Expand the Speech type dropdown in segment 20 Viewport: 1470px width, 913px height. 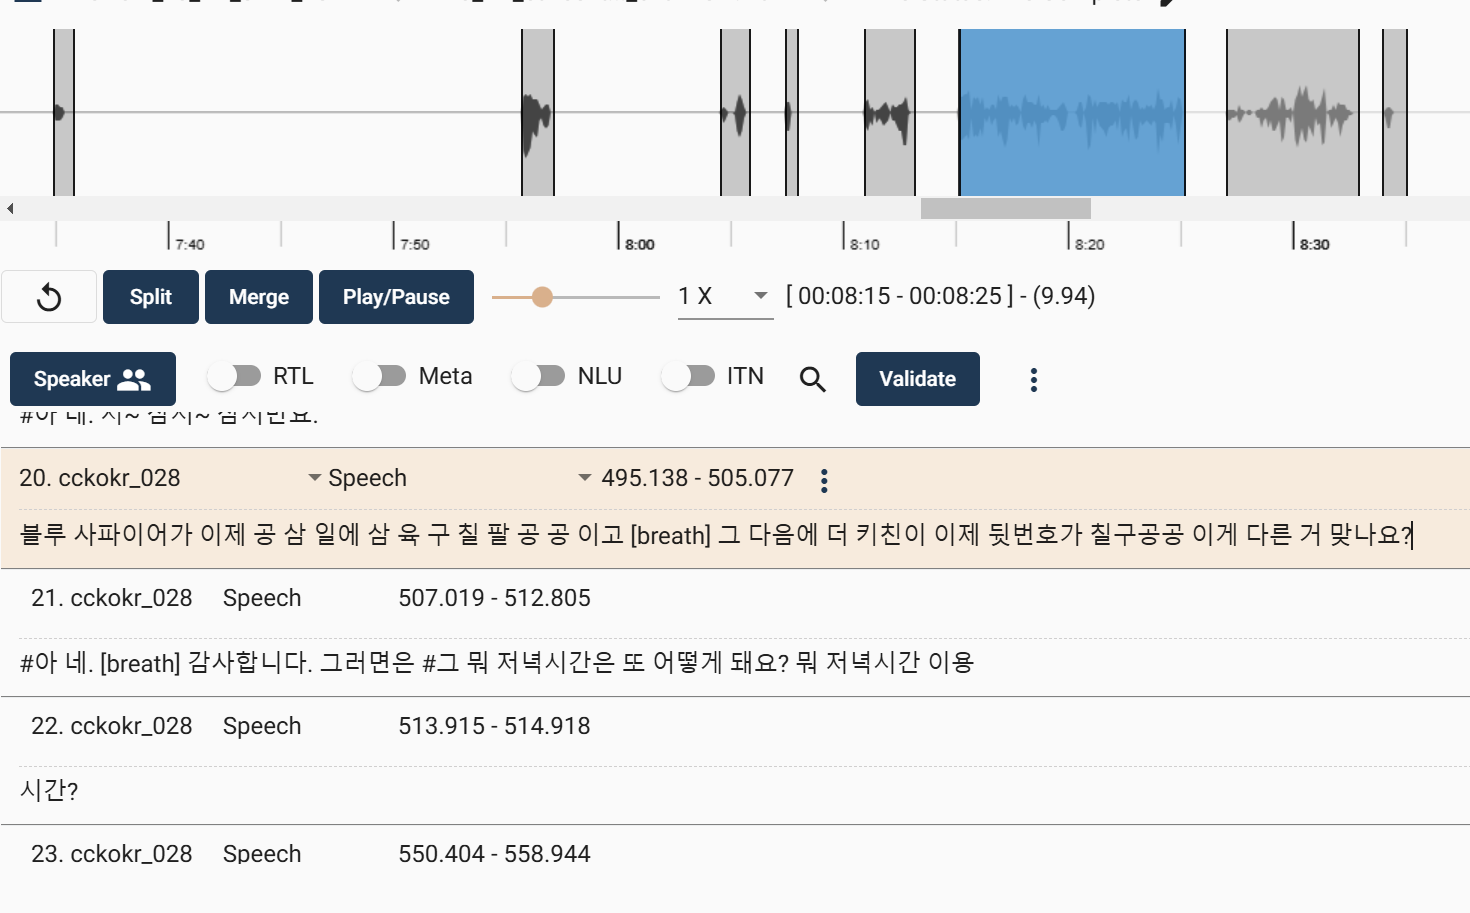584,478
